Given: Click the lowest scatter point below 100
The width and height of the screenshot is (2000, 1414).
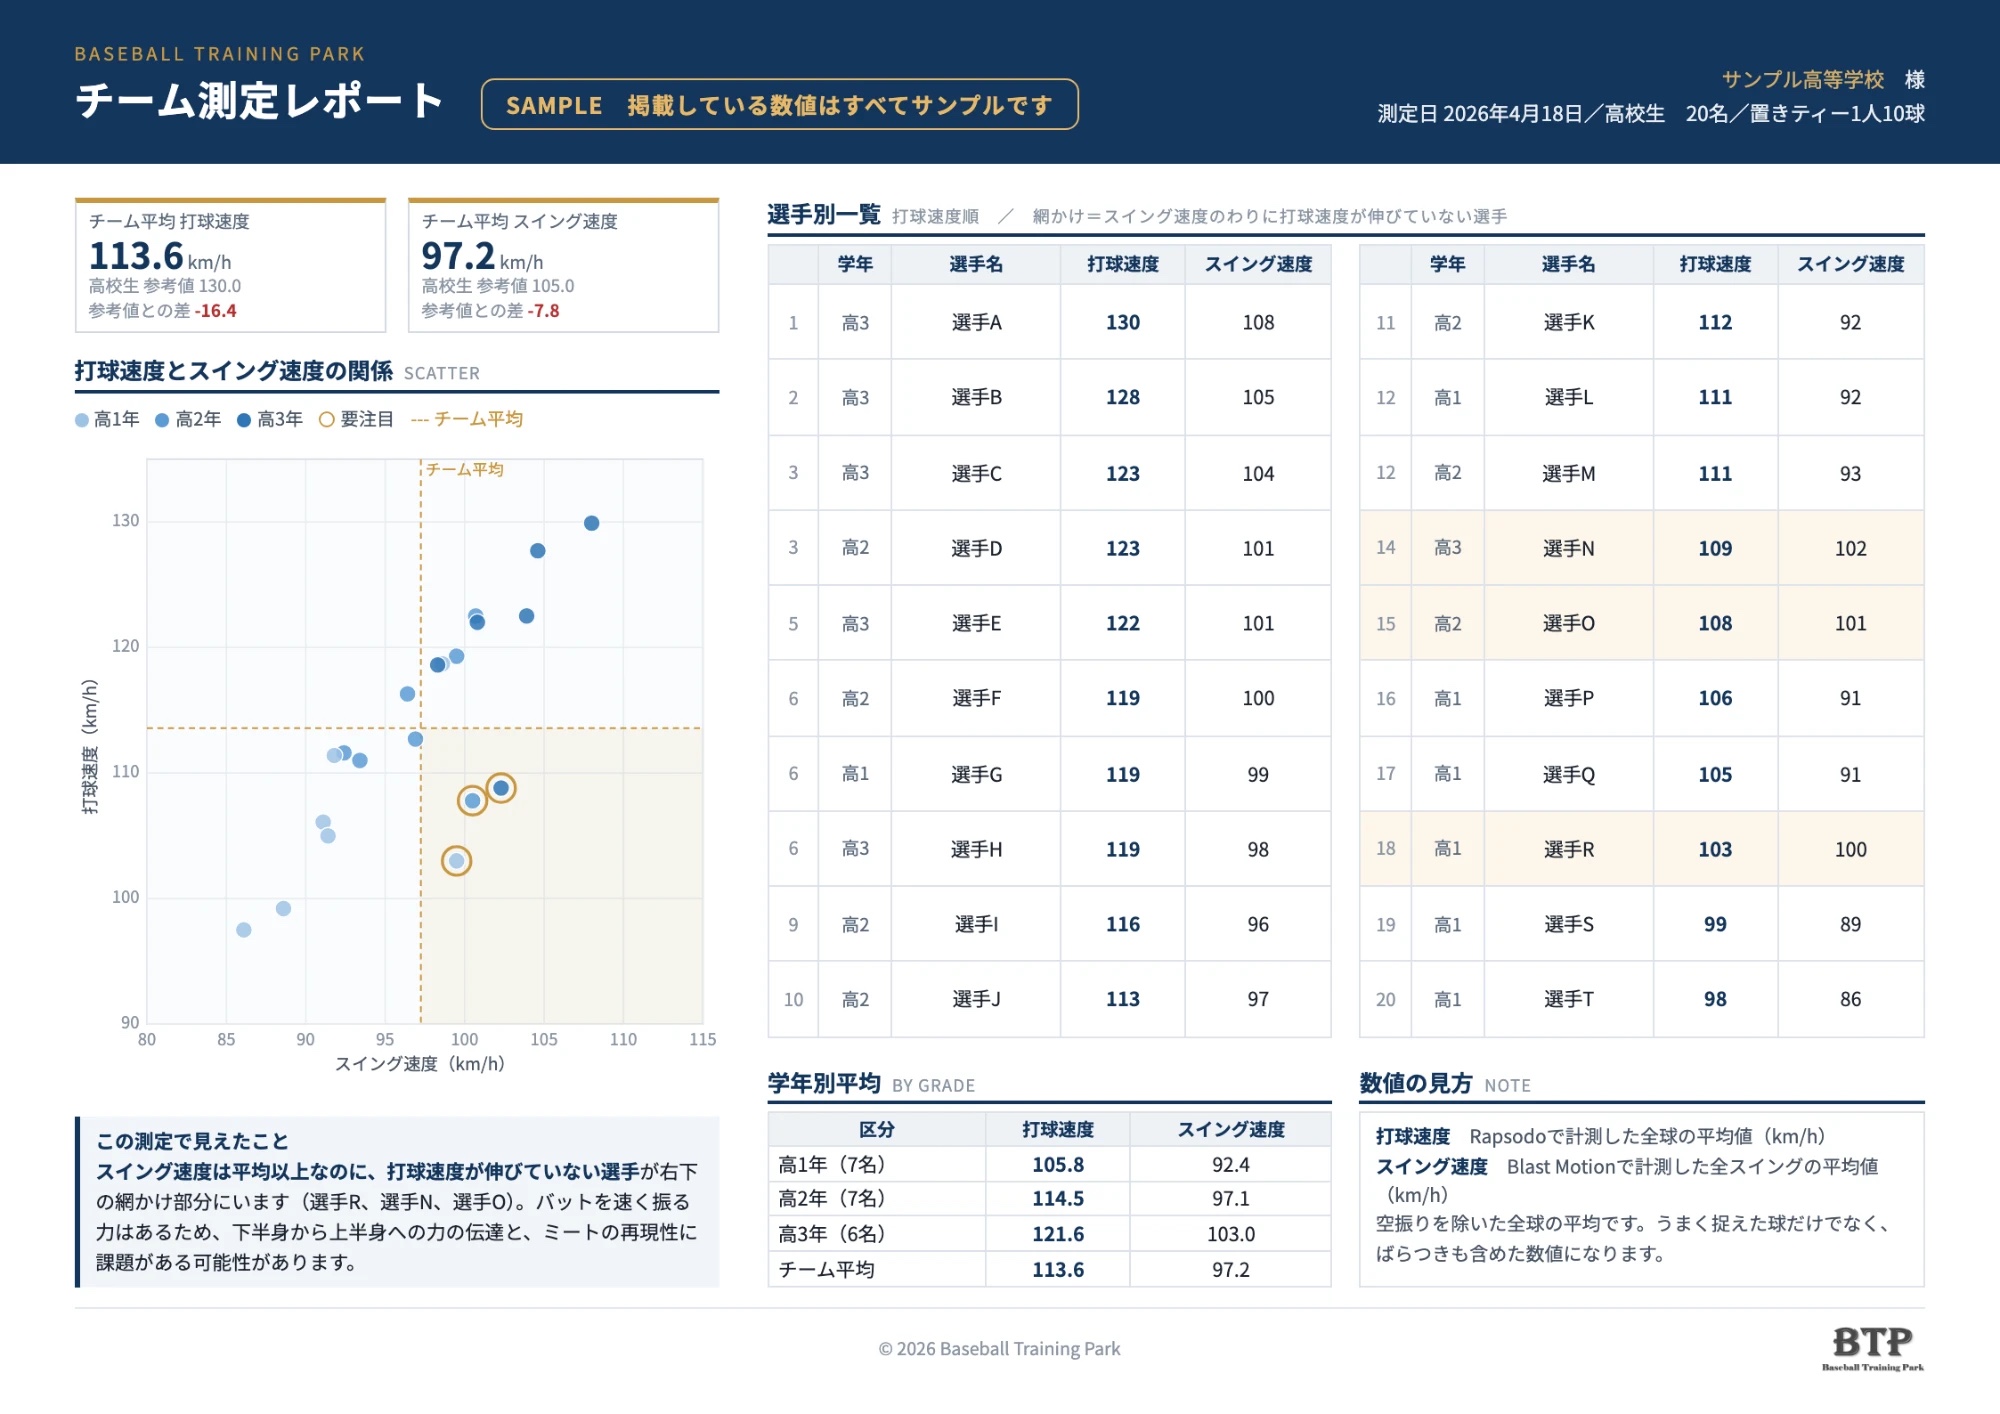Looking at the screenshot, I should coord(243,930).
